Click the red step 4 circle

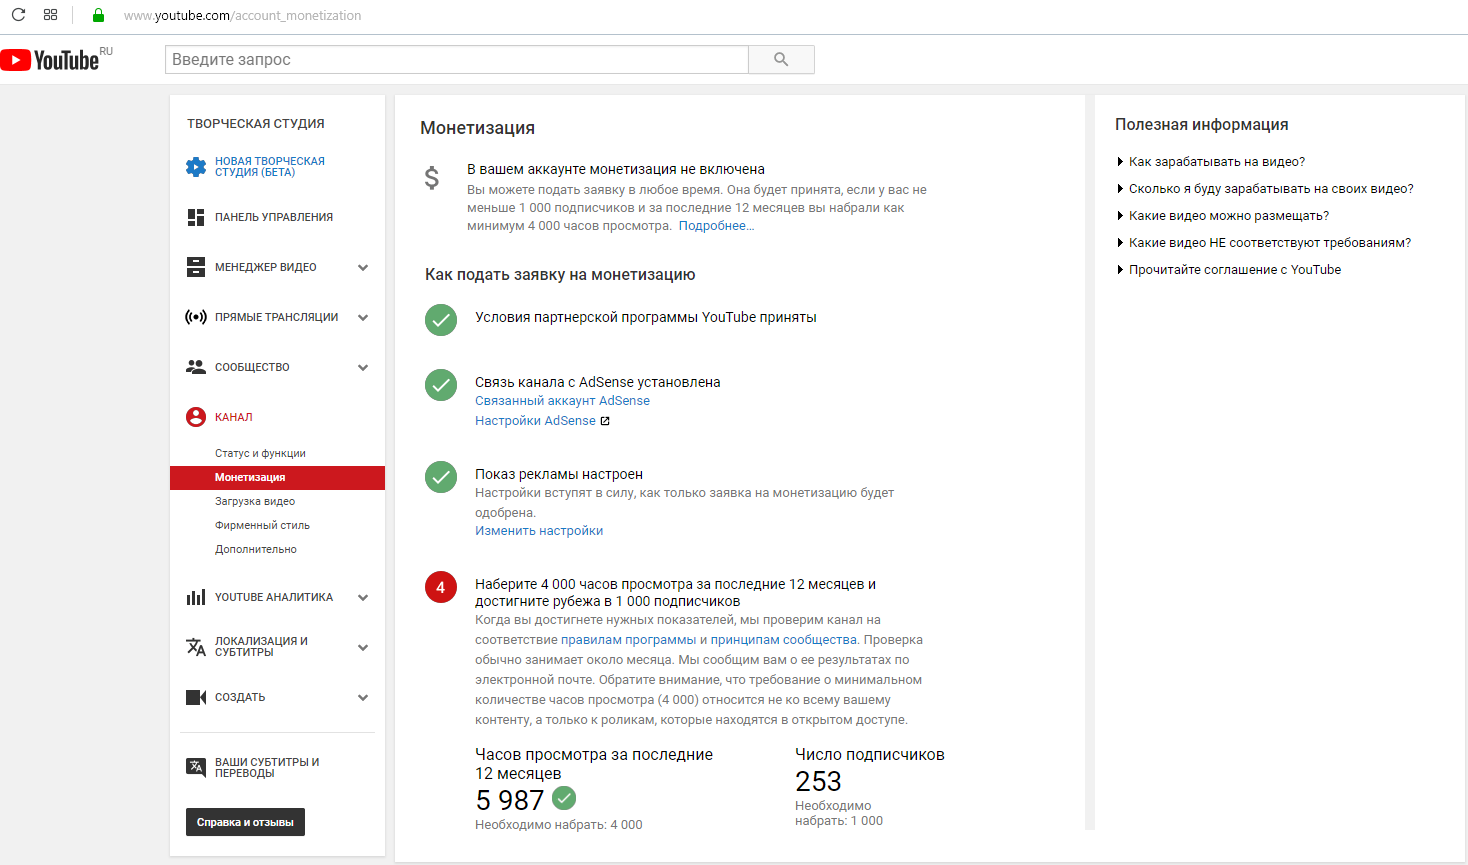coord(441,587)
